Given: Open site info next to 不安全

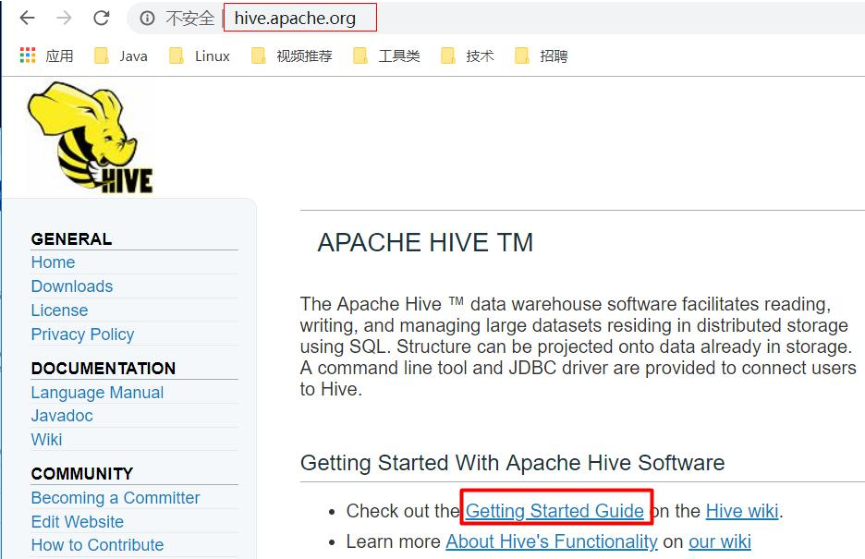Looking at the screenshot, I should coord(147,18).
